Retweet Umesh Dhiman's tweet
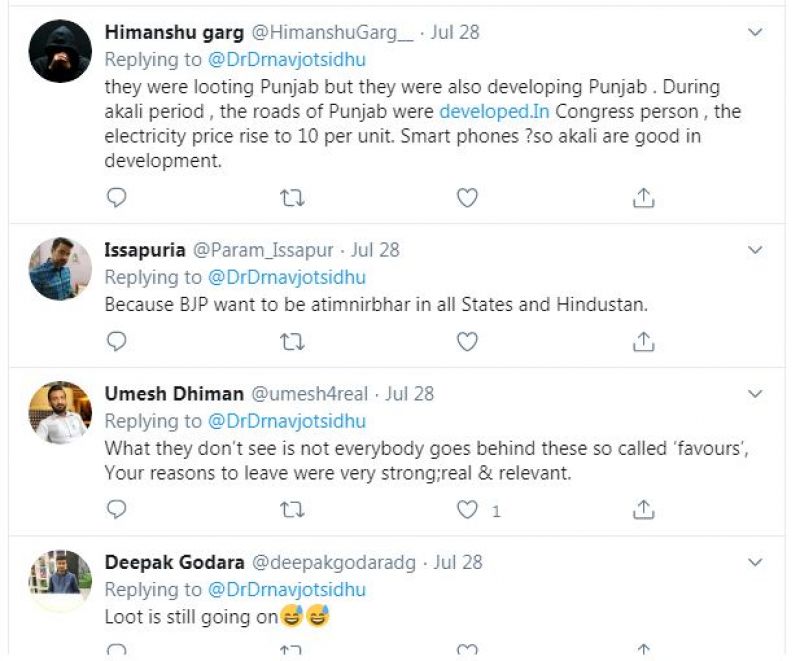 click(291, 510)
